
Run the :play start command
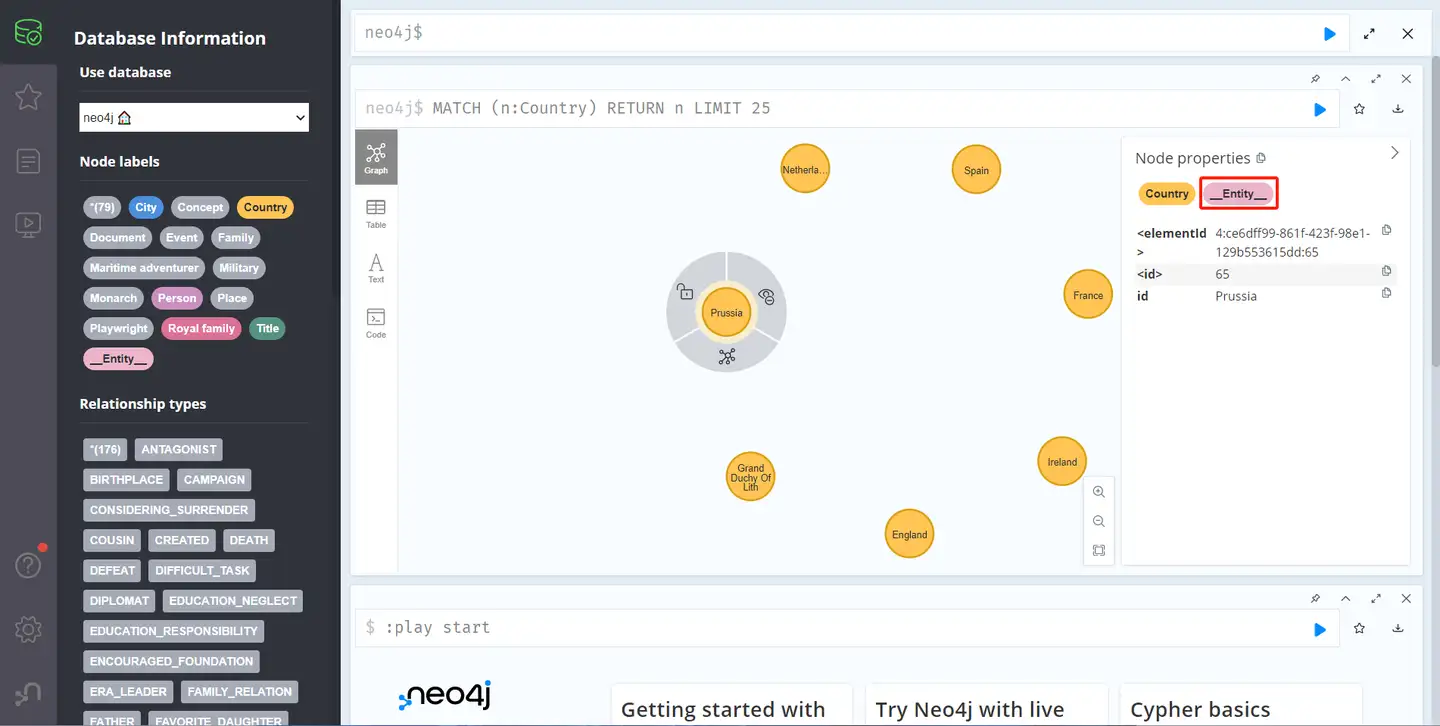[x=1320, y=629]
